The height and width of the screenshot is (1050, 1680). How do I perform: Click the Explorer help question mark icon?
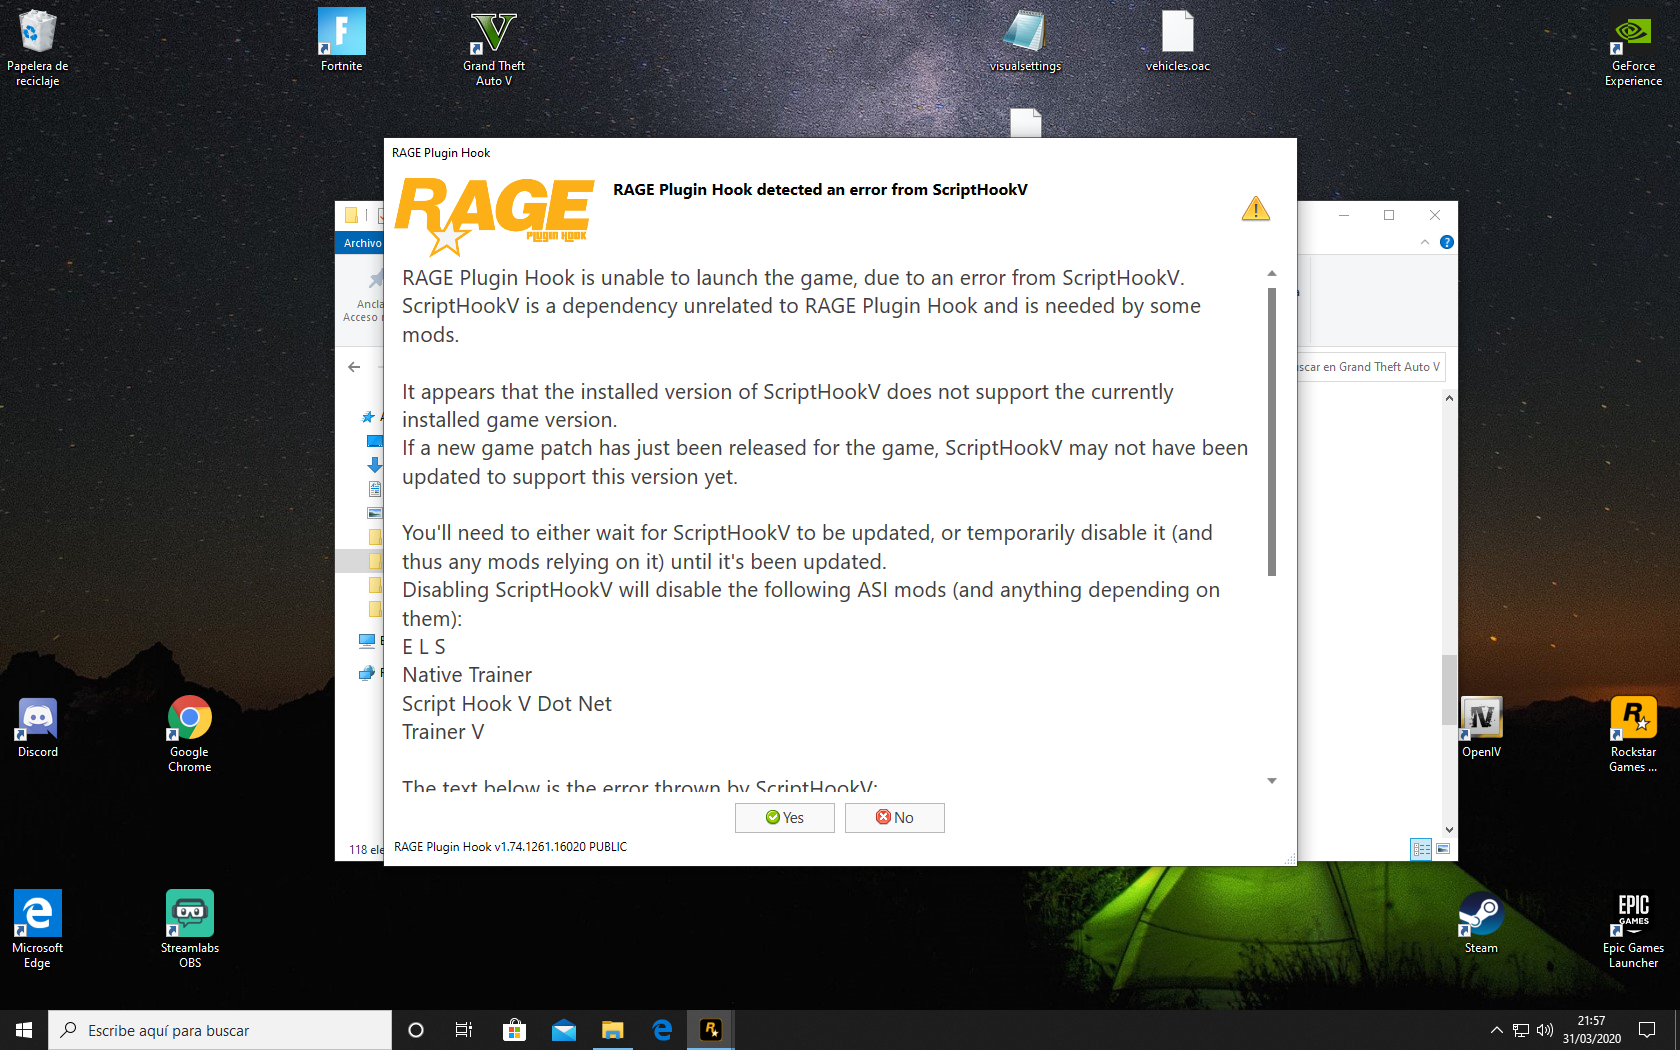[x=1447, y=242]
